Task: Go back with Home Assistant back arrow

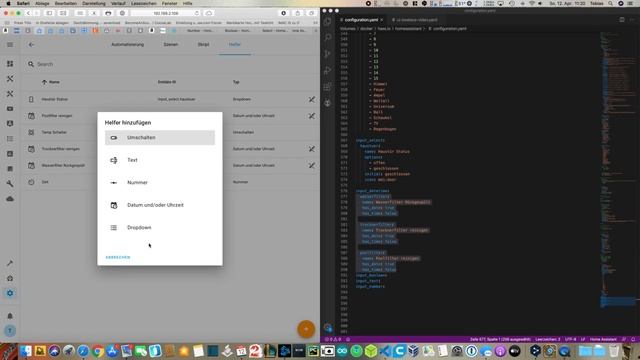Action: (31, 44)
